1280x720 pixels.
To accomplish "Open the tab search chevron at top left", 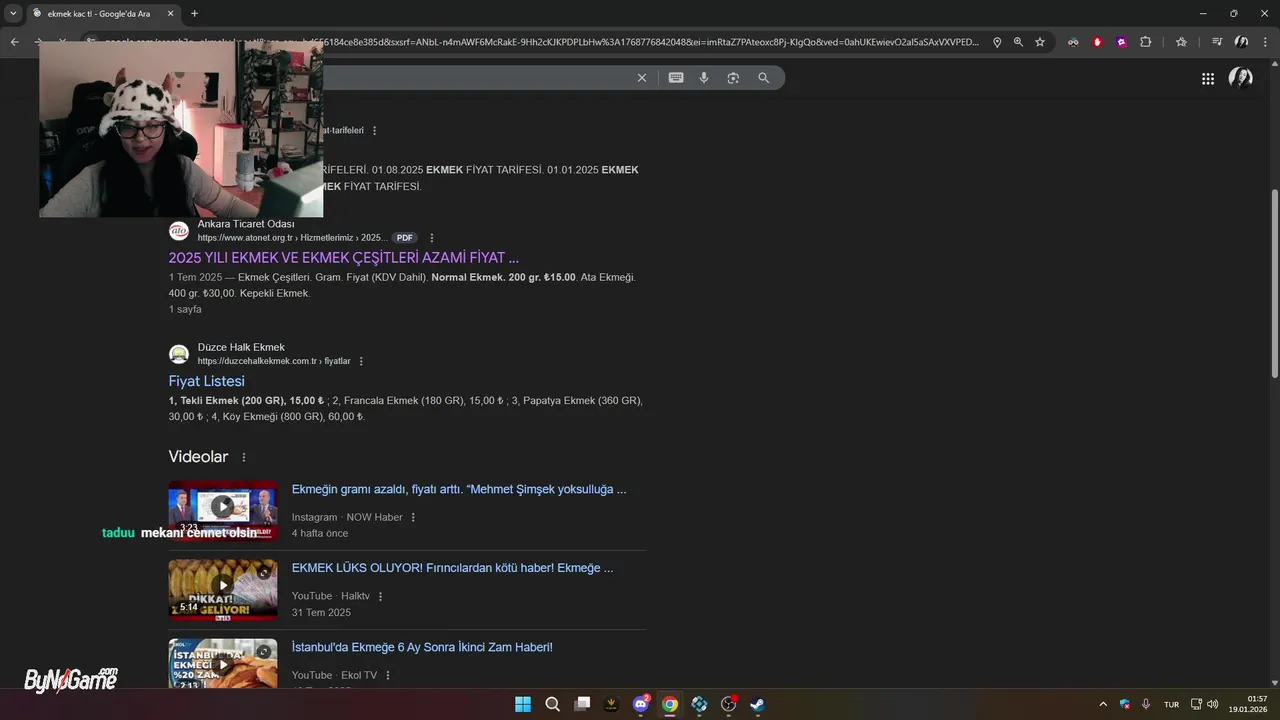I will tap(14, 13).
